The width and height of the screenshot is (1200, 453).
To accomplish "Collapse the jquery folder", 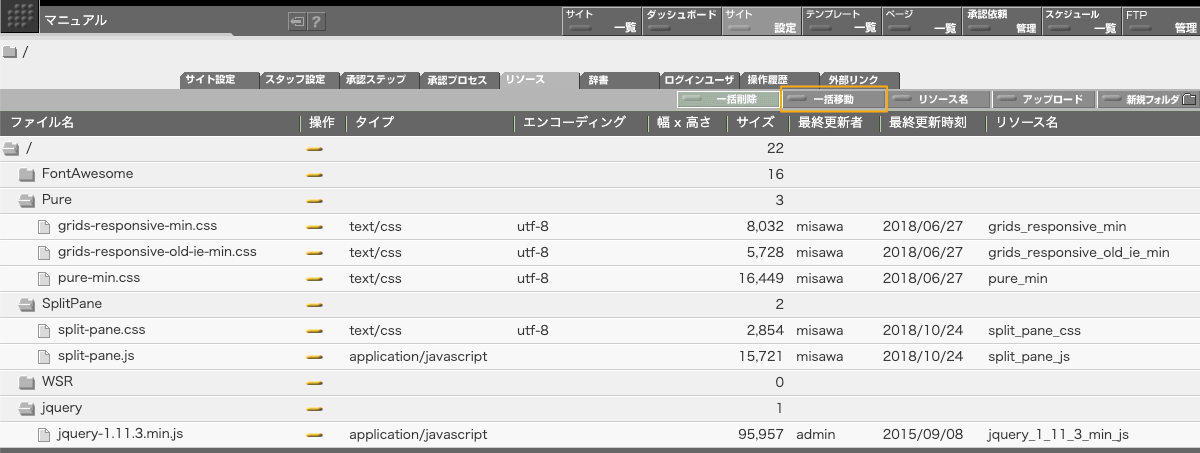I will pos(27,408).
